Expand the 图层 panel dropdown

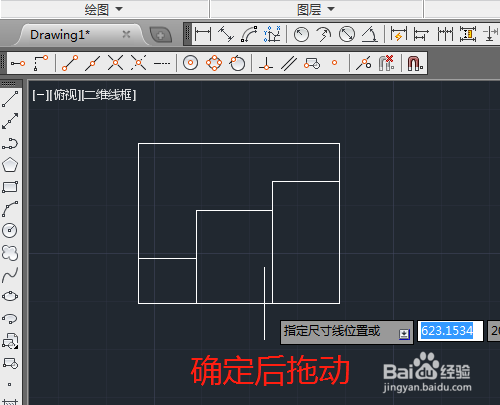point(331,9)
